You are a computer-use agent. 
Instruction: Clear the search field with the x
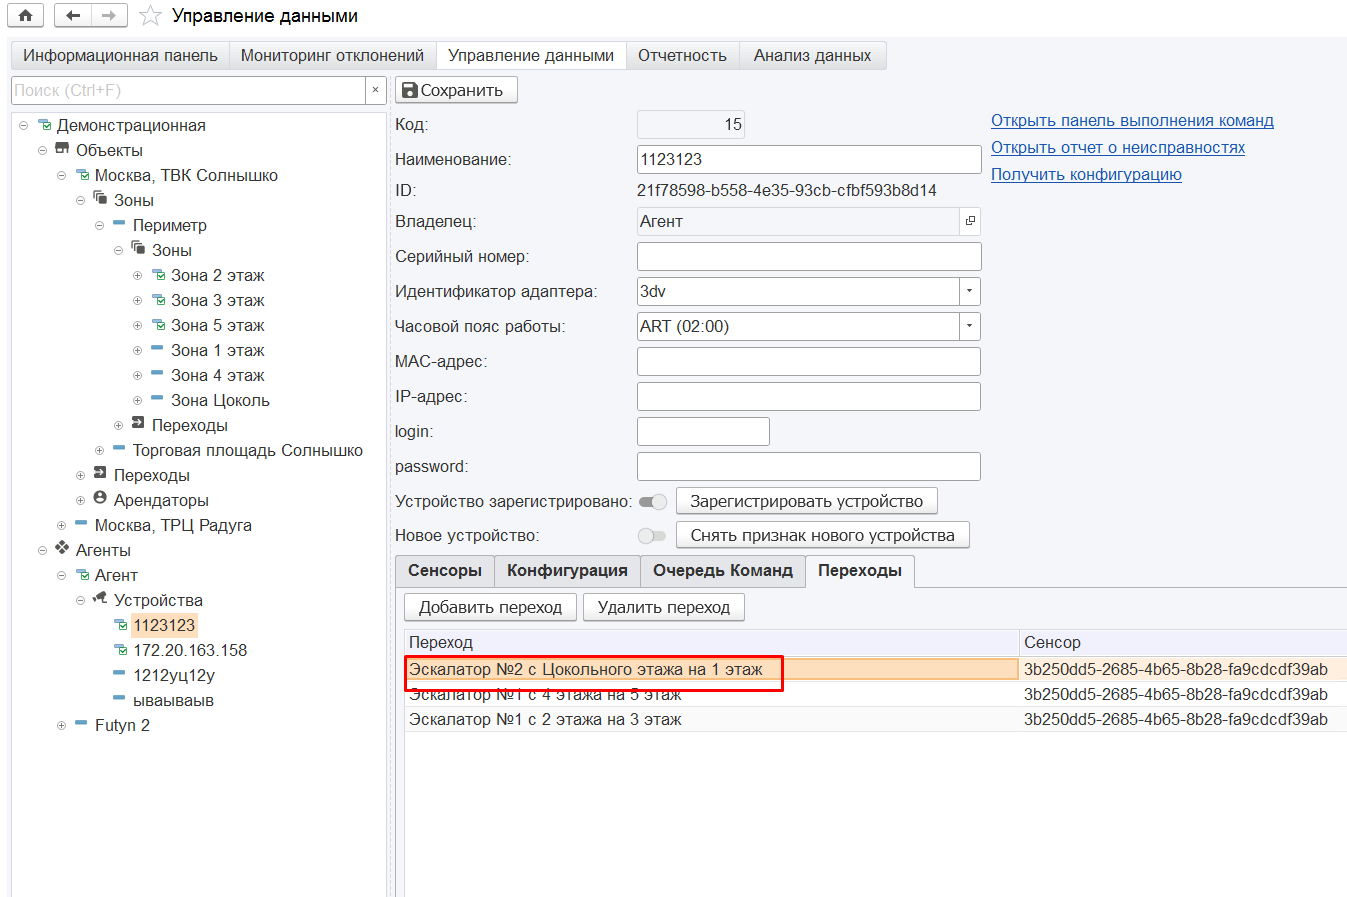pyautogui.click(x=375, y=90)
